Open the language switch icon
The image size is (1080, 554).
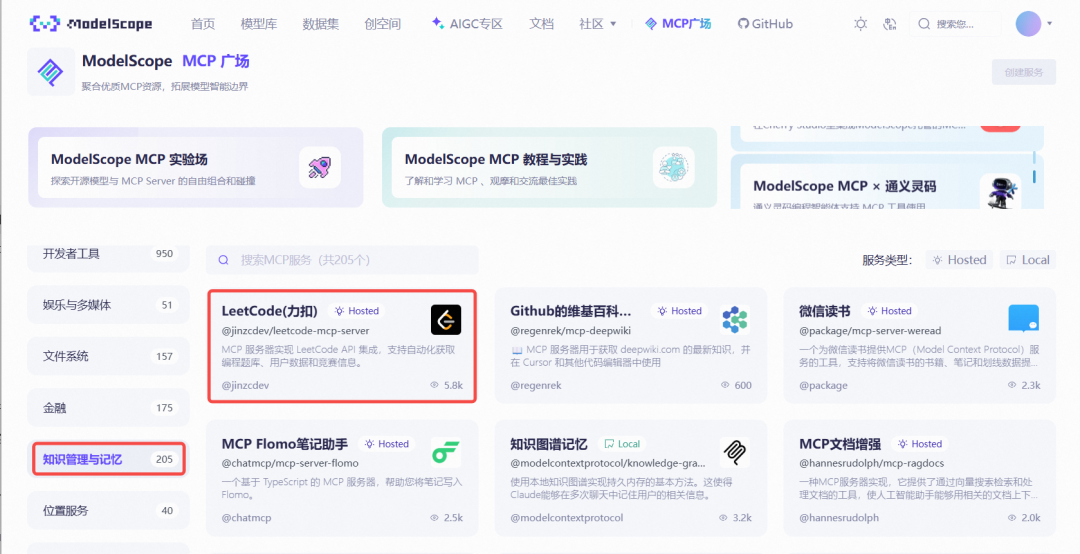click(x=890, y=24)
